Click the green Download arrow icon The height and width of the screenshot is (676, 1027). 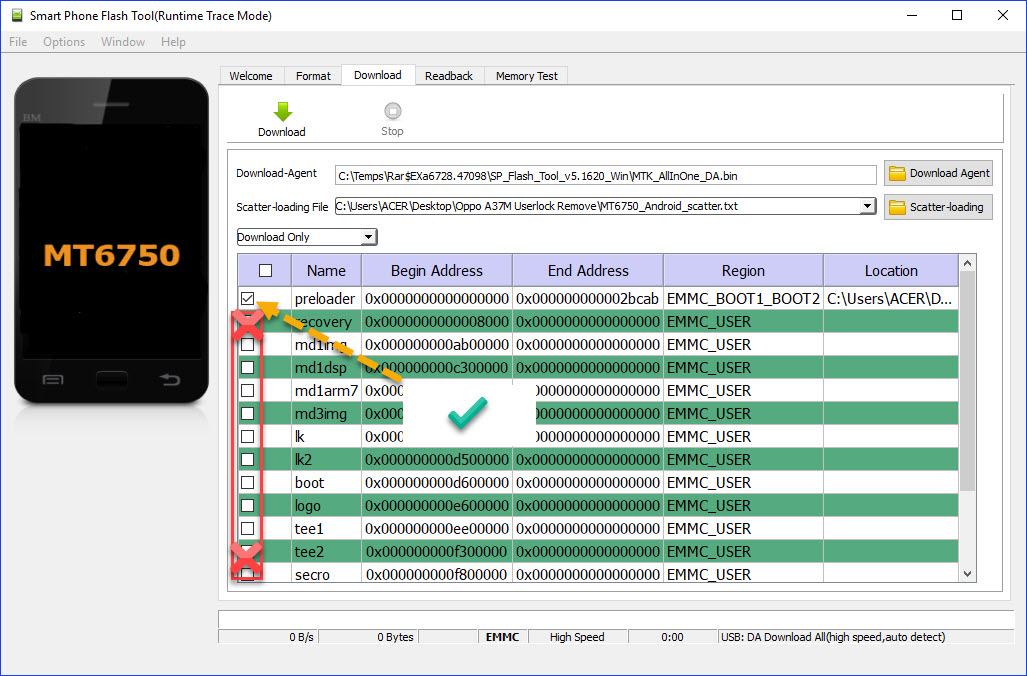tap(282, 111)
